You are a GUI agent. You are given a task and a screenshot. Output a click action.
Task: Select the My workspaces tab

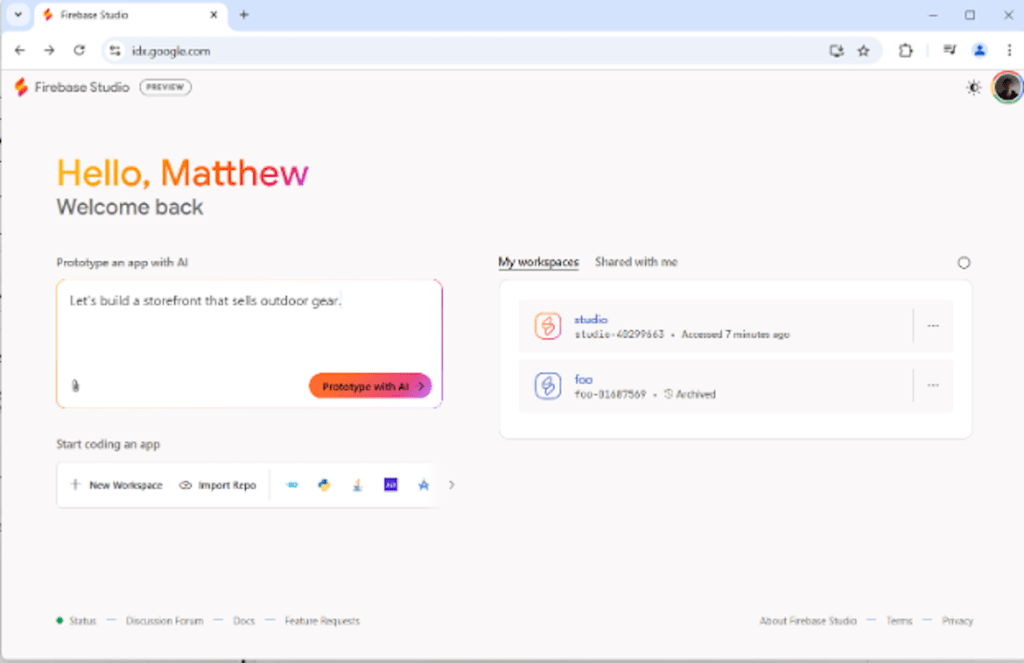pos(538,262)
